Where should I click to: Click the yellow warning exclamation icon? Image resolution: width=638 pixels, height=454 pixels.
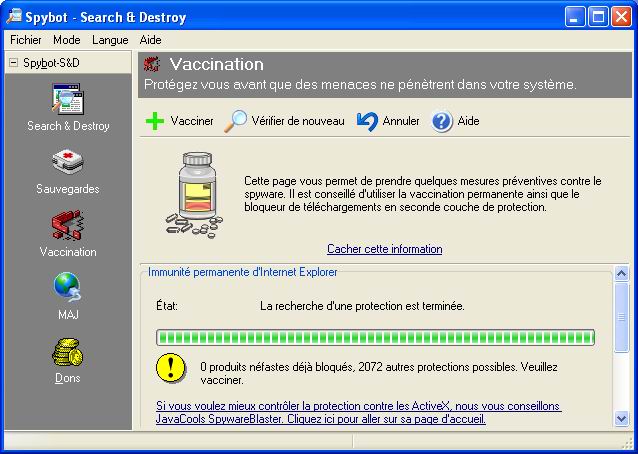pyautogui.click(x=171, y=367)
